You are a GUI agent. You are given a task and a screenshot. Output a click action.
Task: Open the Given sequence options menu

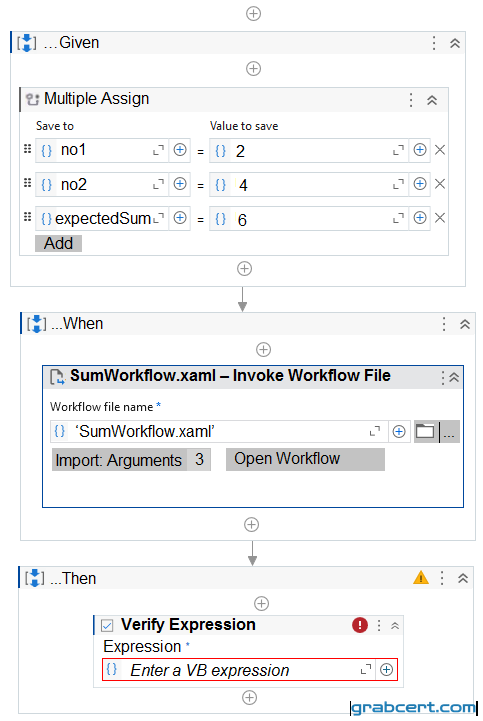tap(434, 43)
